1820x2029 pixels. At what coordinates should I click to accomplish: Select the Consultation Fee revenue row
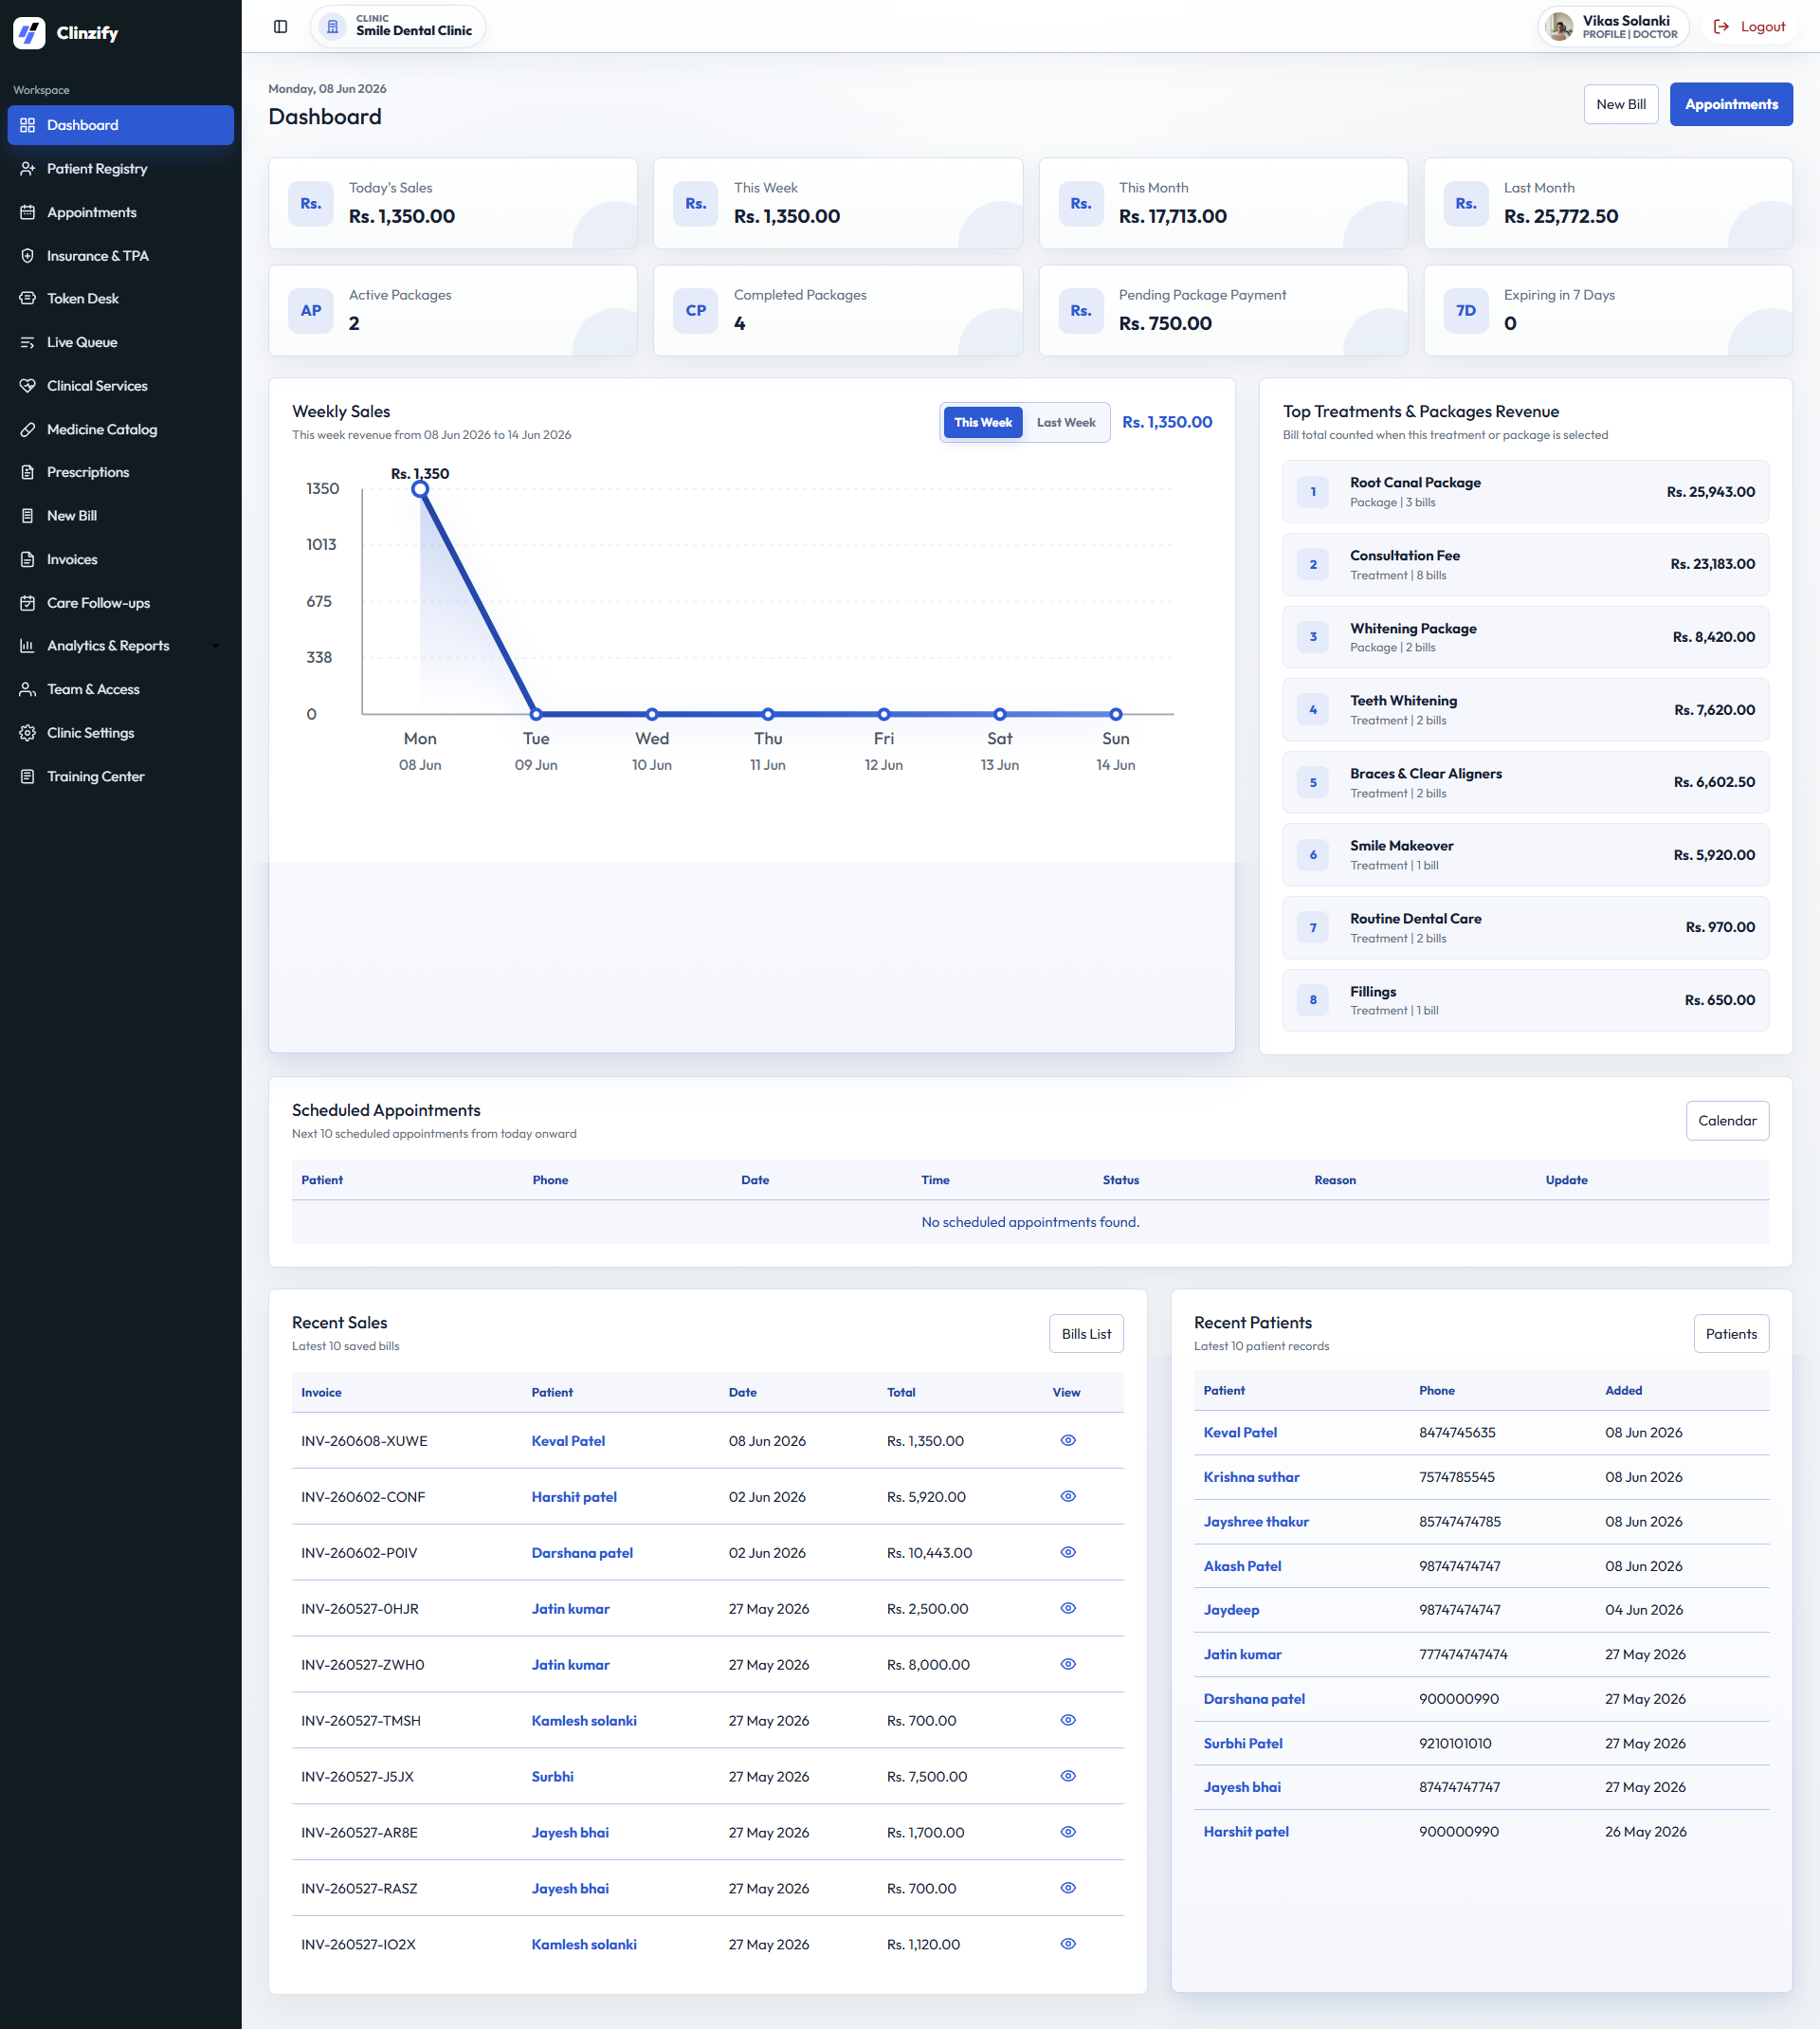[1525, 565]
